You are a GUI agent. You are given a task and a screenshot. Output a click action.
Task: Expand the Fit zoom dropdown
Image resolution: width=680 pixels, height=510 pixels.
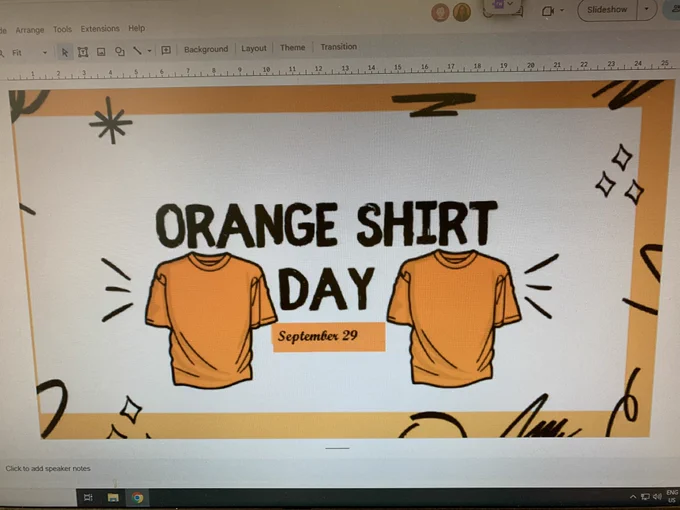(45, 53)
